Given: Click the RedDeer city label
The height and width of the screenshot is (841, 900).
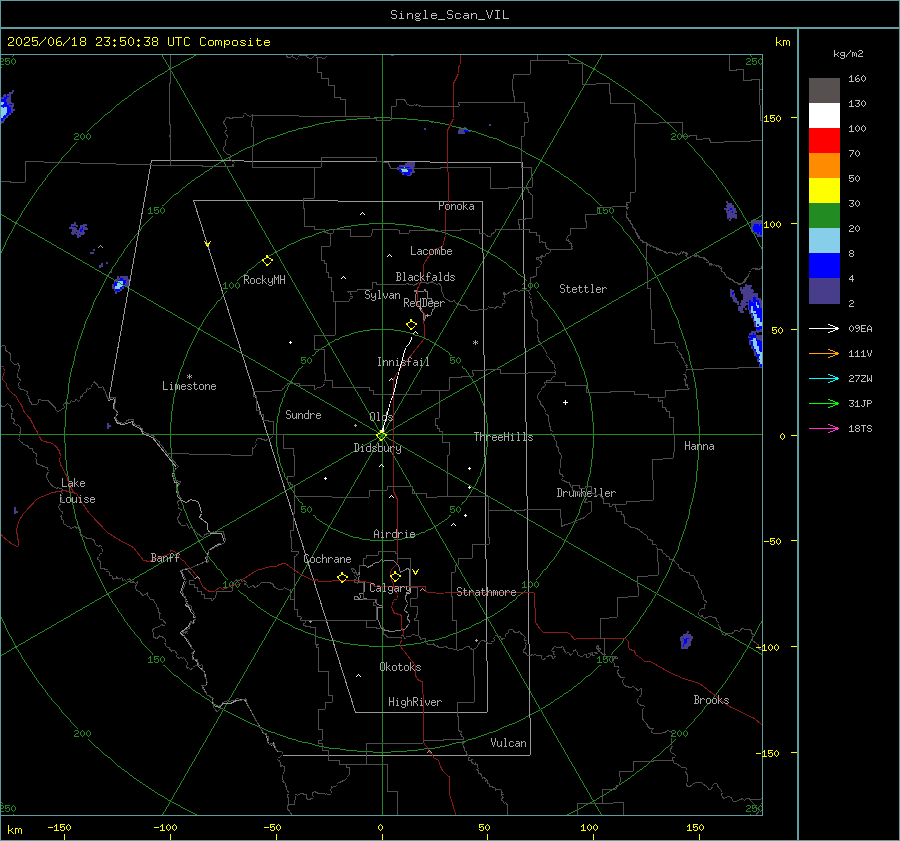Looking at the screenshot, I should (x=424, y=303).
